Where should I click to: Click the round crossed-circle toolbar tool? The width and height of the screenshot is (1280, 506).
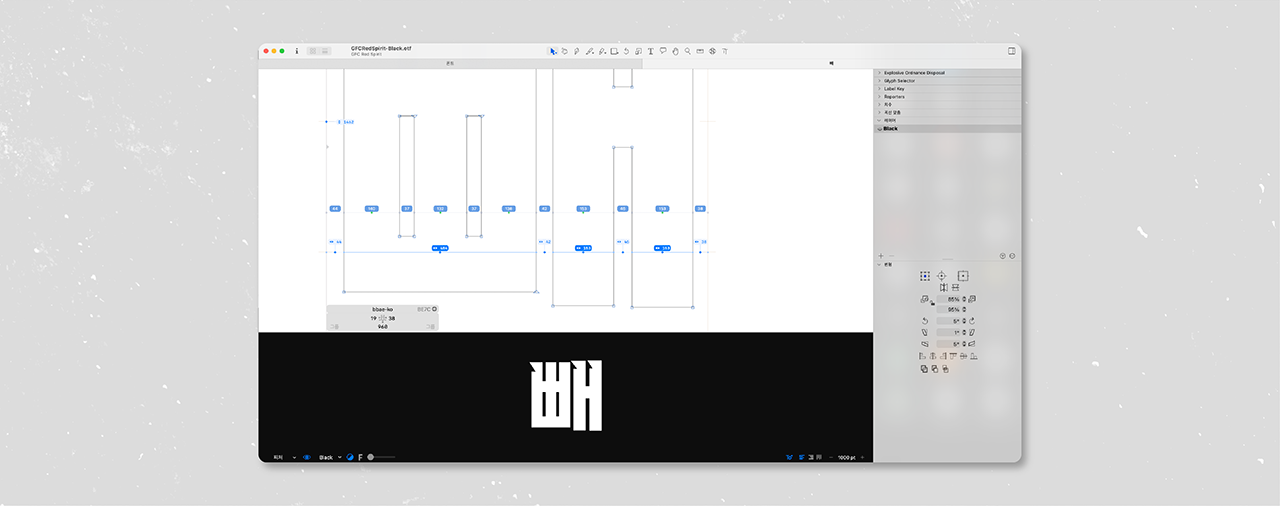point(712,51)
